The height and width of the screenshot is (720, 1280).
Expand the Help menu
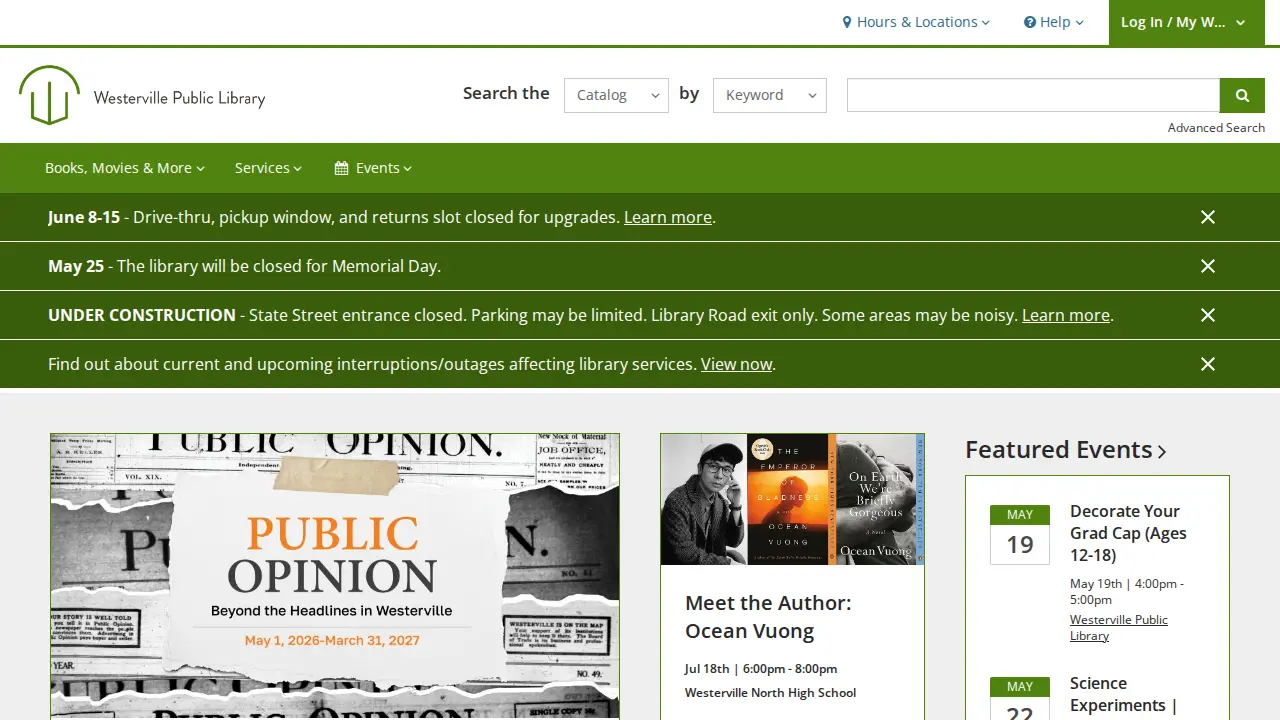[1054, 22]
